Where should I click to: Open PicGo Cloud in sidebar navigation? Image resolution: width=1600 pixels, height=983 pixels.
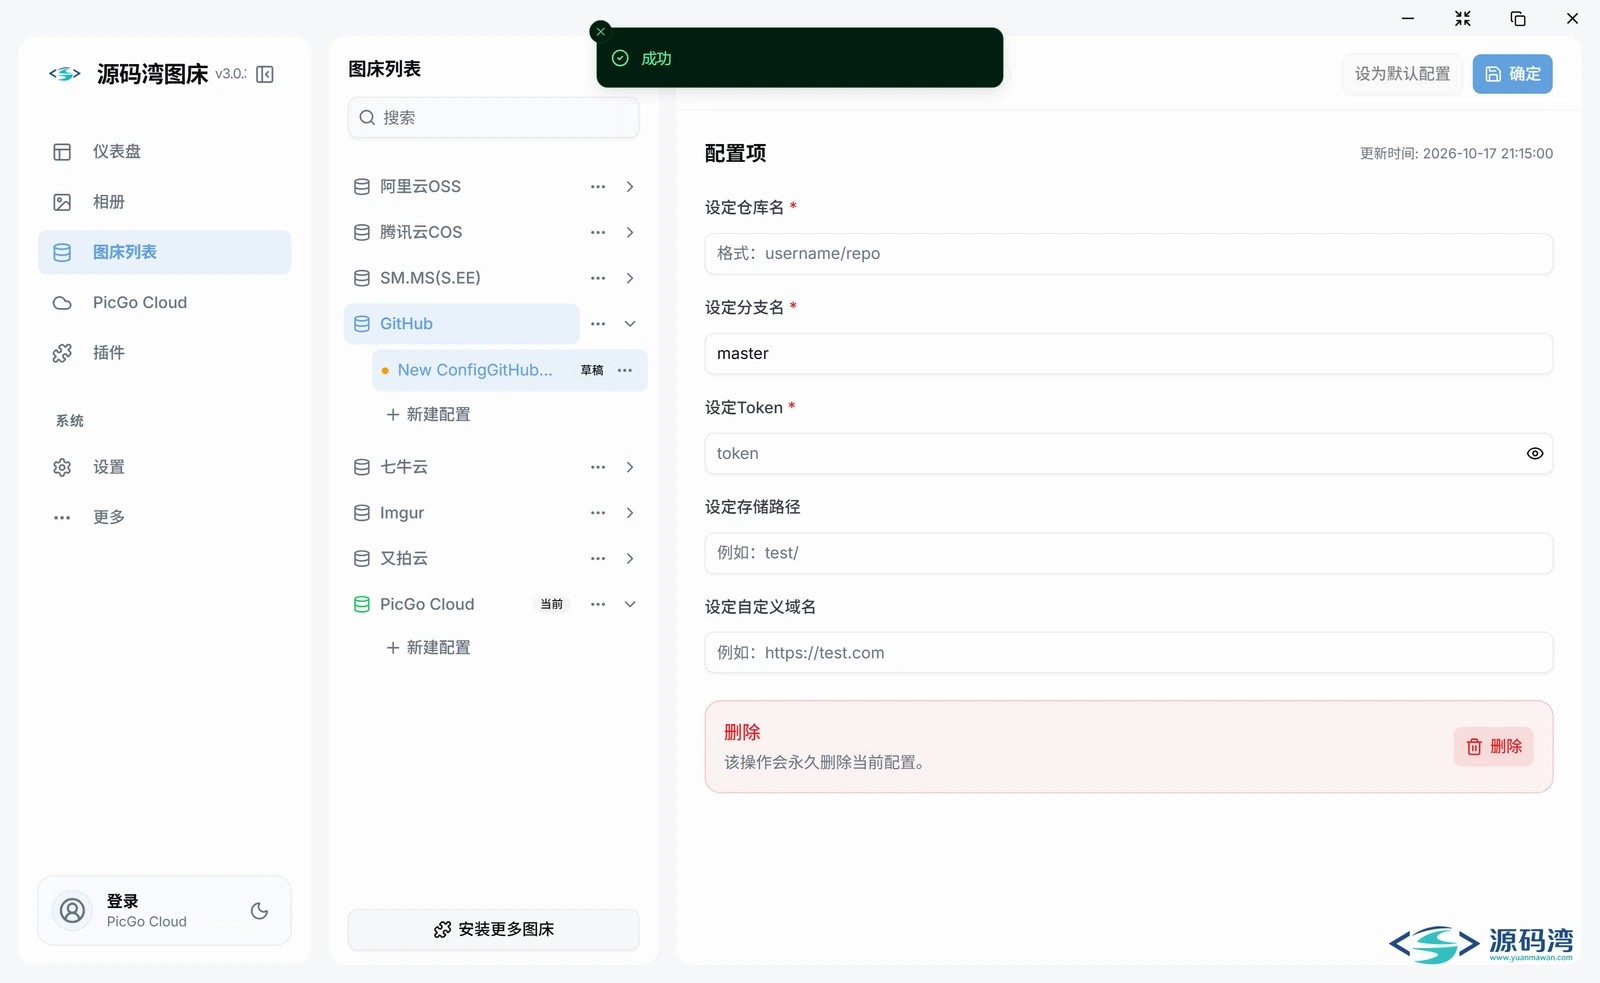tap(164, 302)
